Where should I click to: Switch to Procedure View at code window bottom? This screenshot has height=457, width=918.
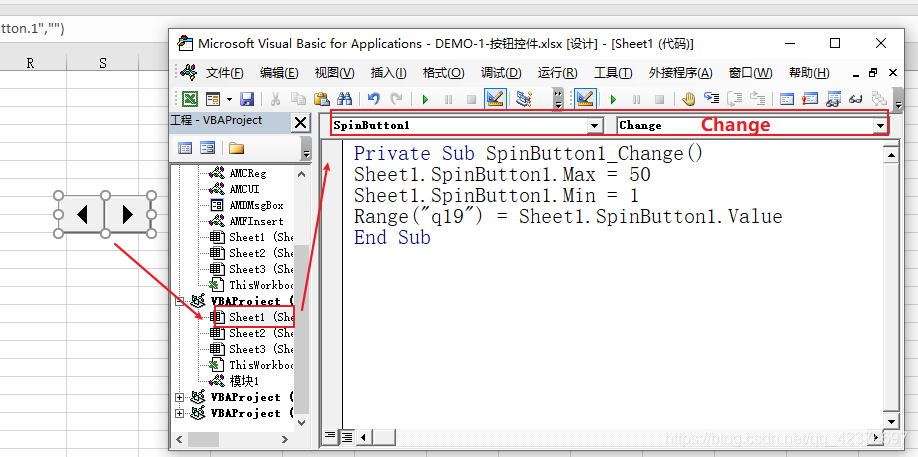point(330,436)
